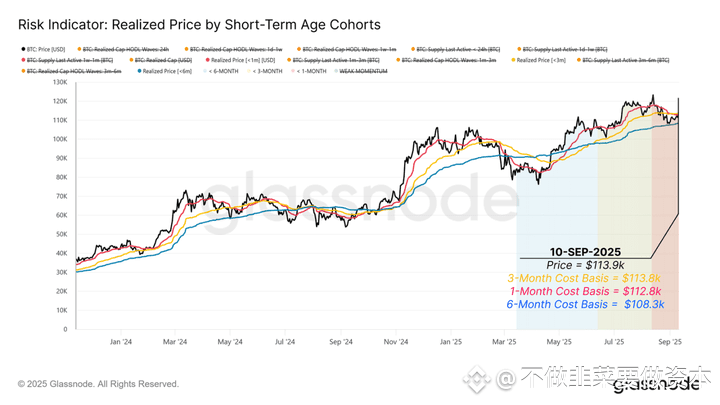
Task: Enable the BTC: Realized Cap [USD] series
Action: coord(160,60)
